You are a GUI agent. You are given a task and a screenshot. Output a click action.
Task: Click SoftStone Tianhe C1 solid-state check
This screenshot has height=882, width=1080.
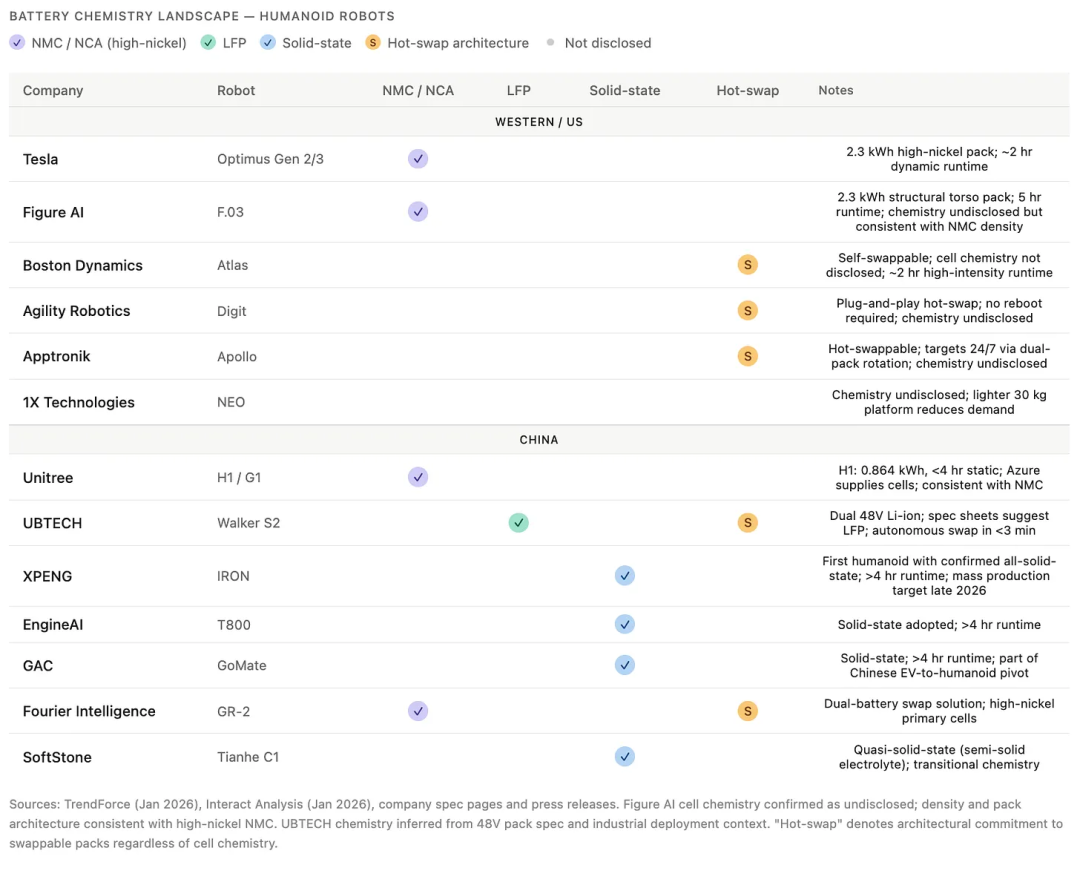(625, 757)
